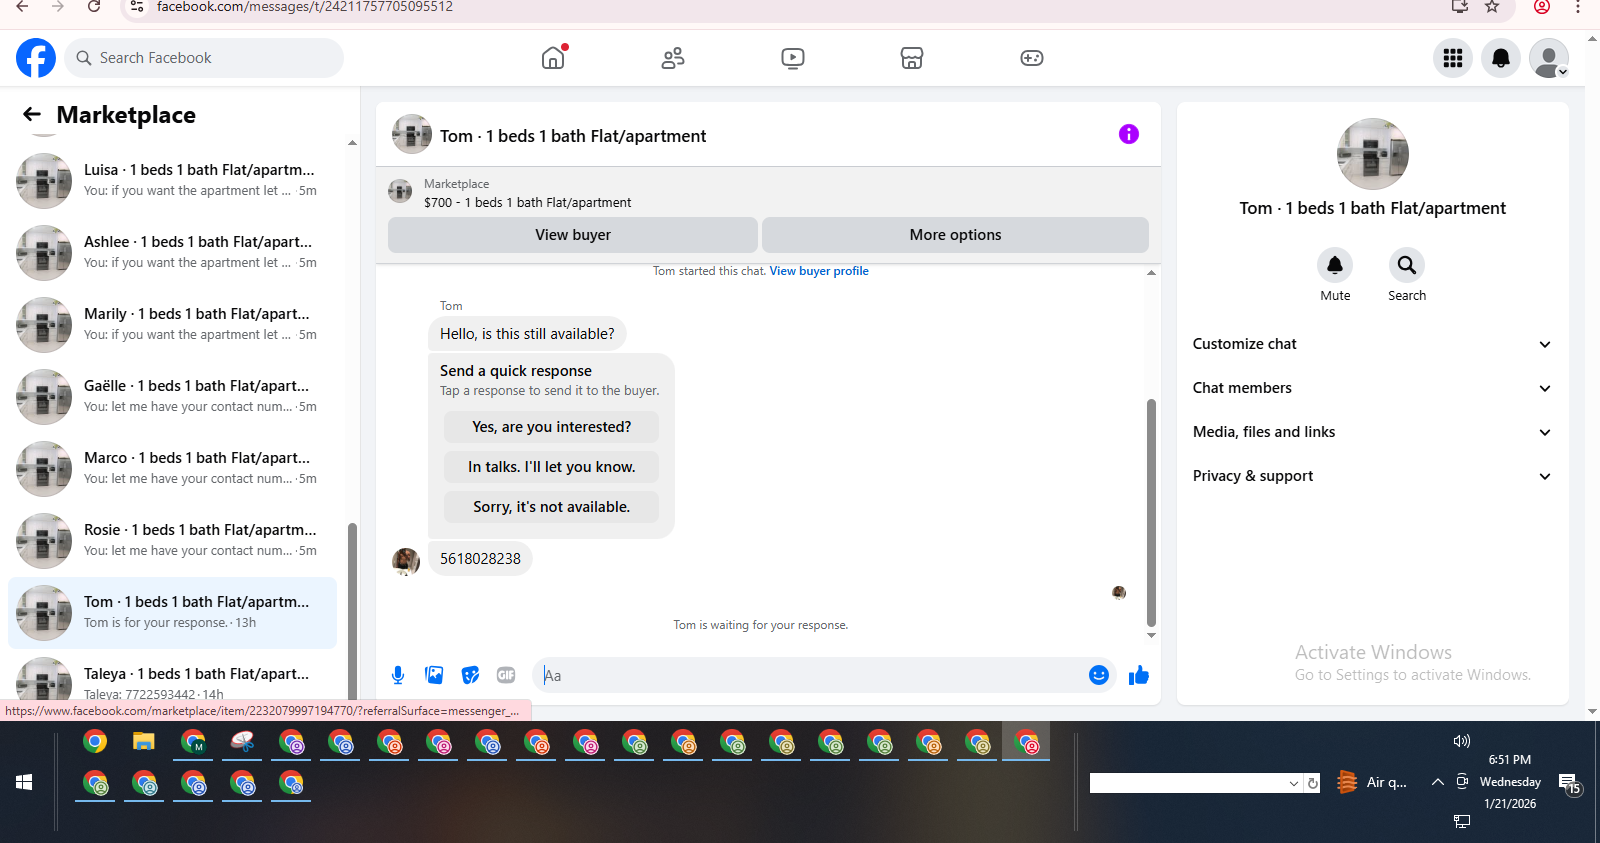
Task: Open the taskbar address dropdown arrow
Action: click(x=1294, y=783)
